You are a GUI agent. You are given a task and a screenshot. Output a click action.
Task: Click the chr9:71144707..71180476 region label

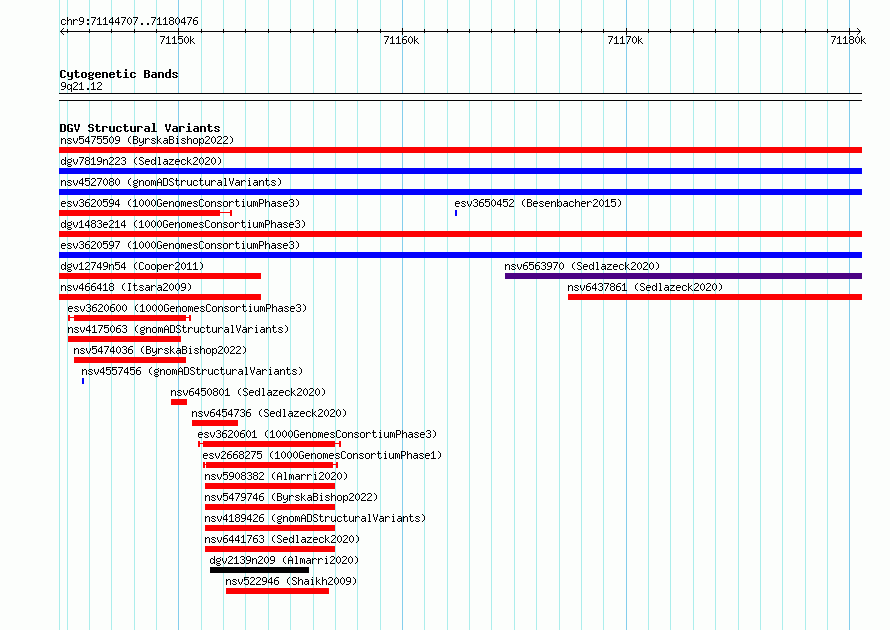(129, 21)
